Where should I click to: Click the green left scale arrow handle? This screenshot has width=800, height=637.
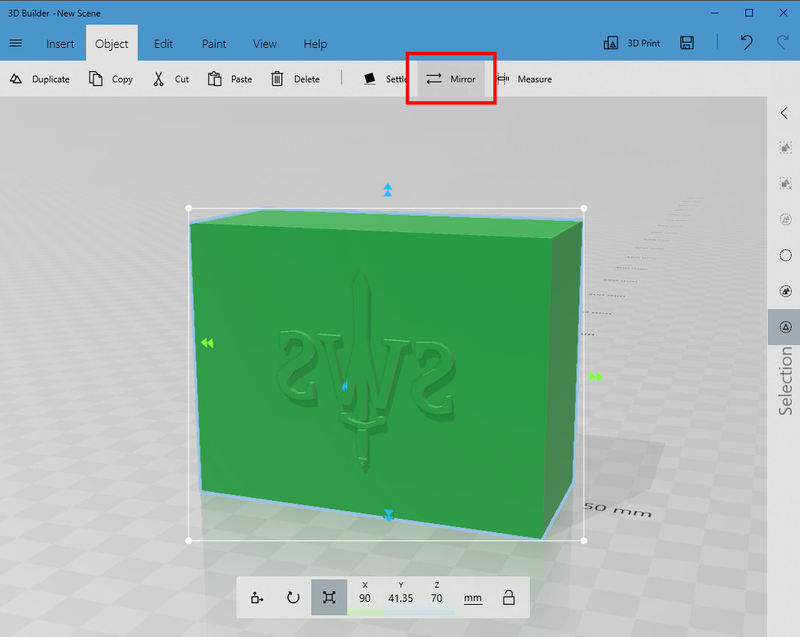[207, 343]
